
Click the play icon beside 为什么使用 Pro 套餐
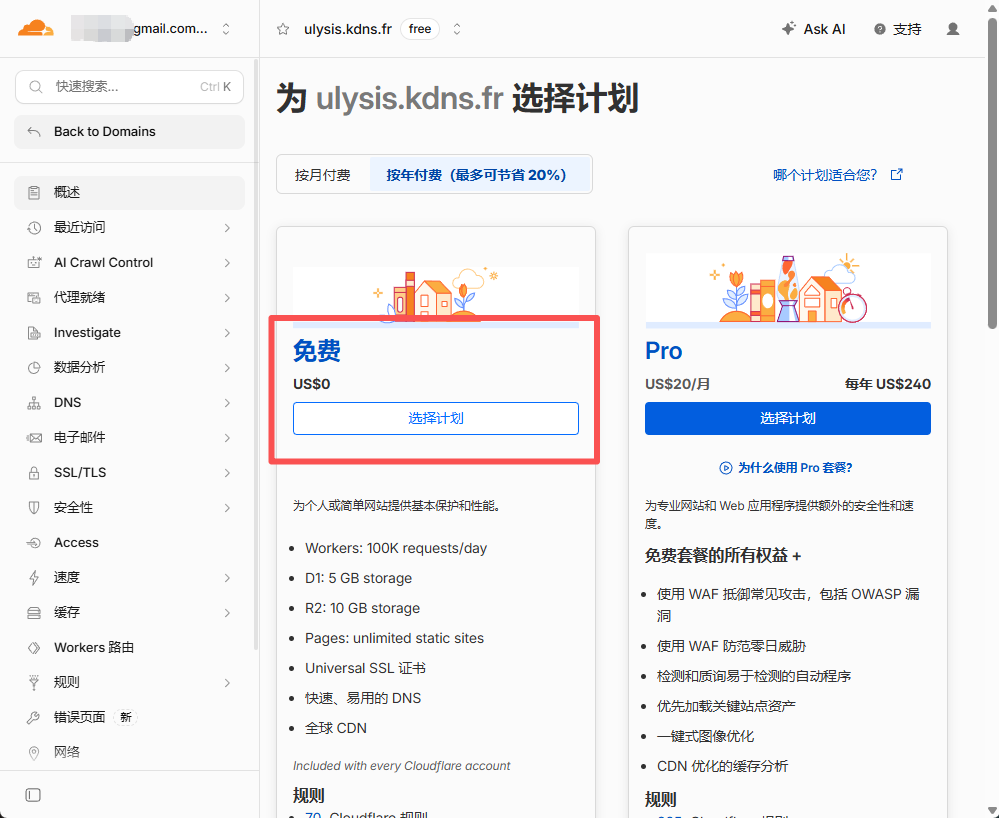726,468
